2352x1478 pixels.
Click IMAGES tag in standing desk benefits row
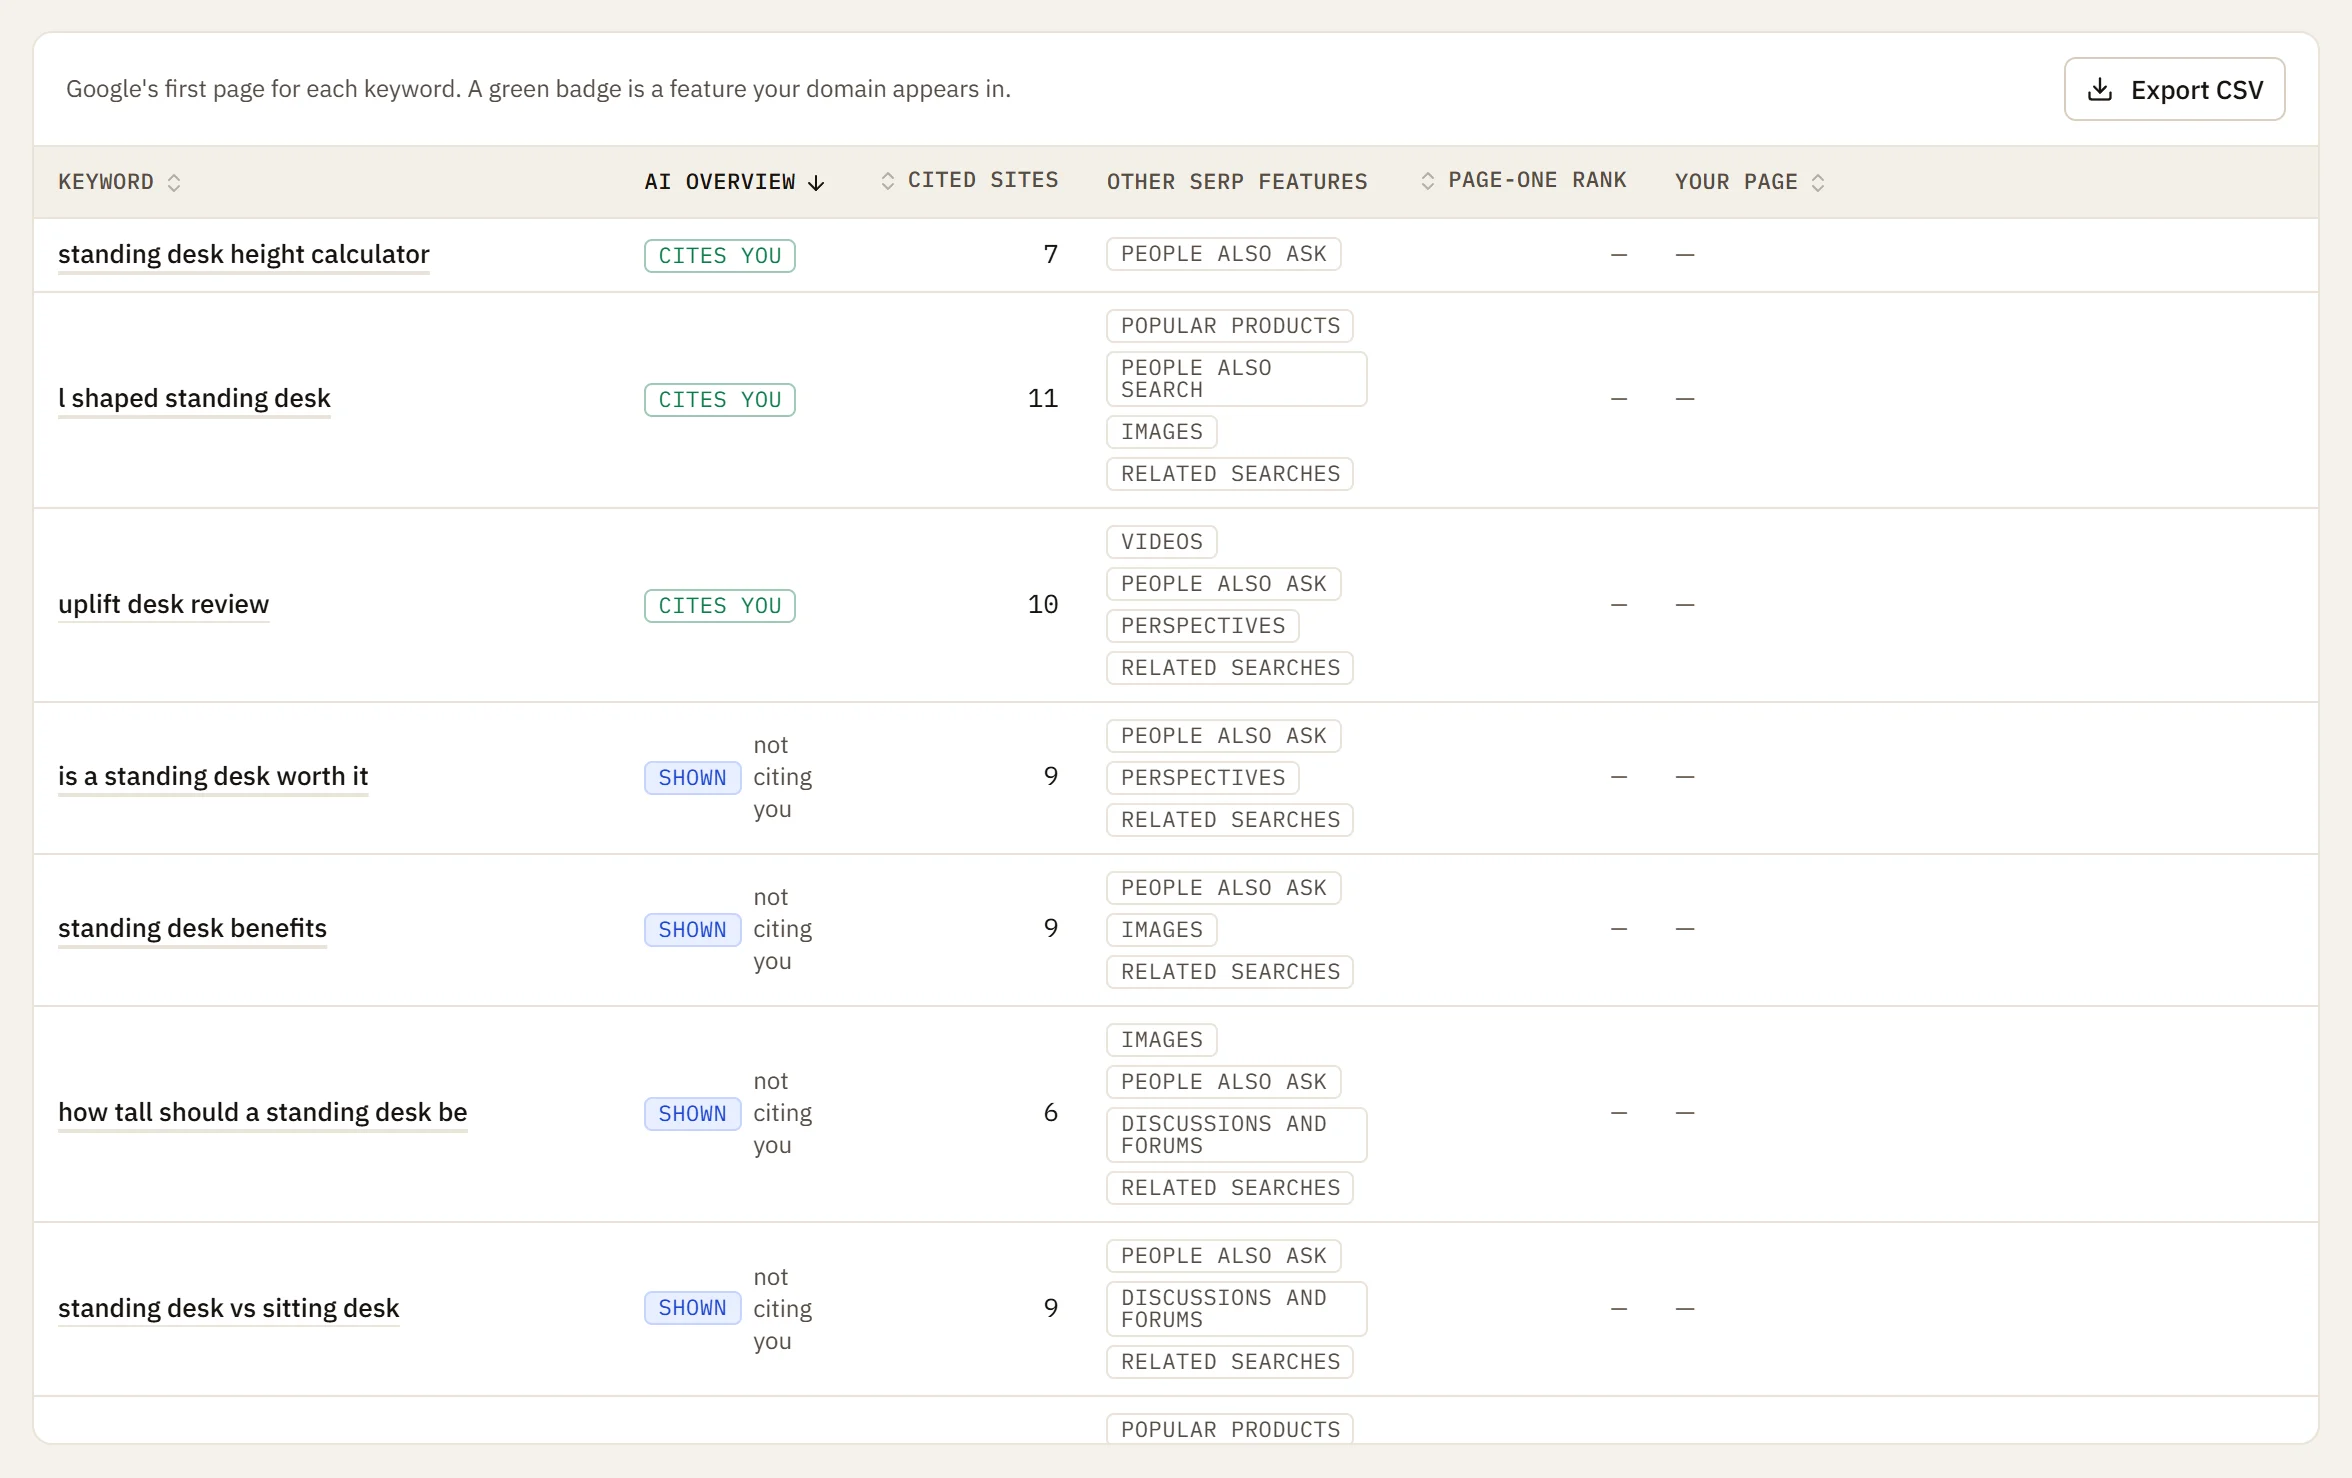(1162, 930)
